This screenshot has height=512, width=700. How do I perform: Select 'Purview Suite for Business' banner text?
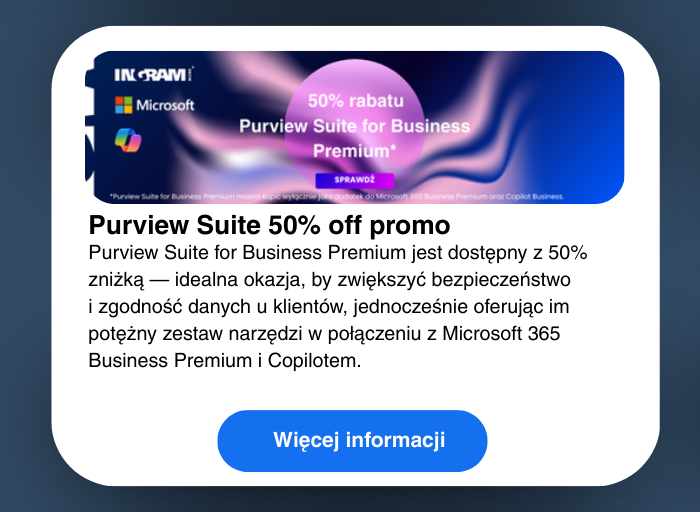click(x=354, y=126)
